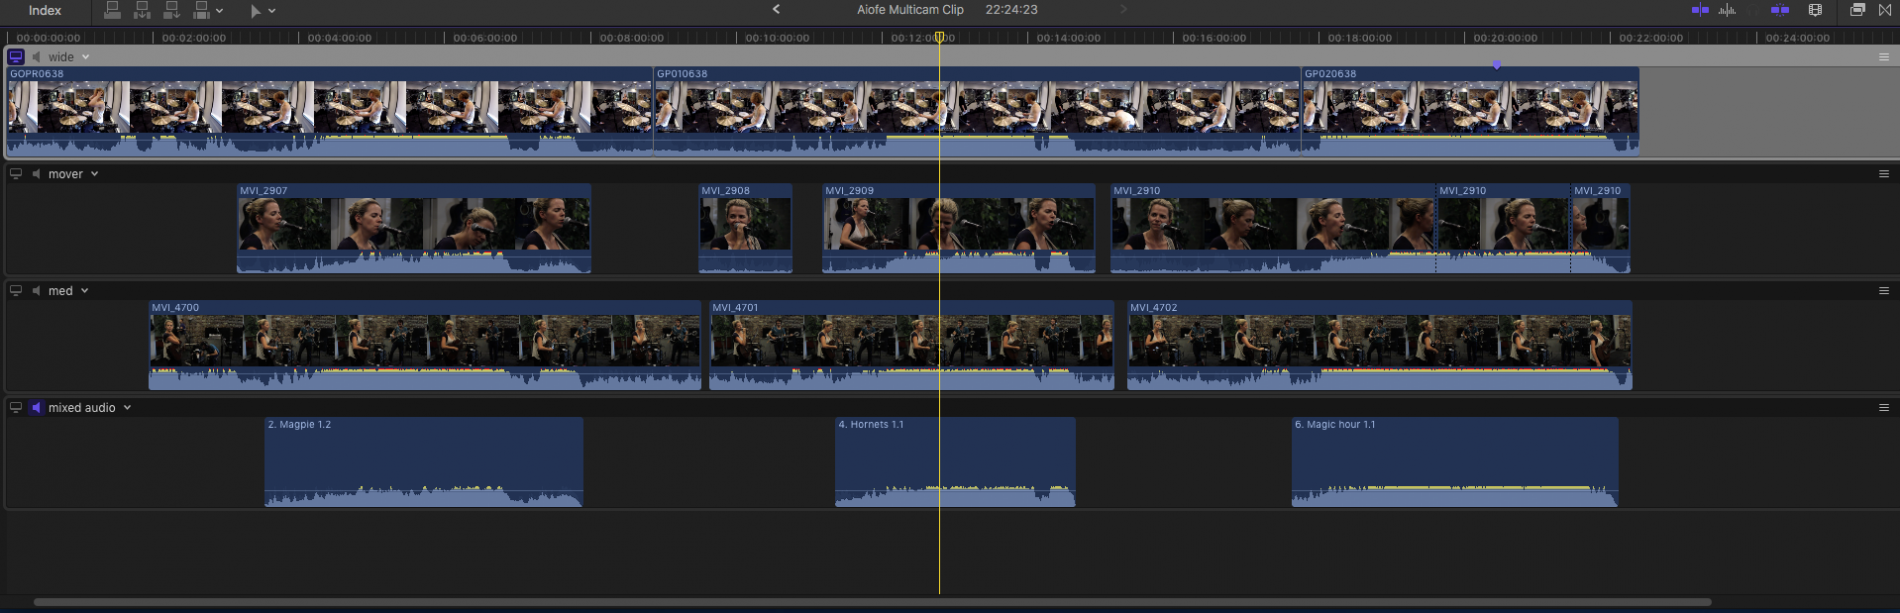Expand the wide angle name dropdown

[85, 57]
